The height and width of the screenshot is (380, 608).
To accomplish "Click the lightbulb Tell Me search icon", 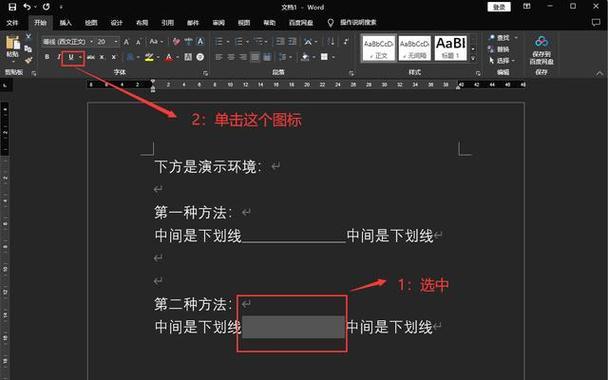I will tap(331, 22).
